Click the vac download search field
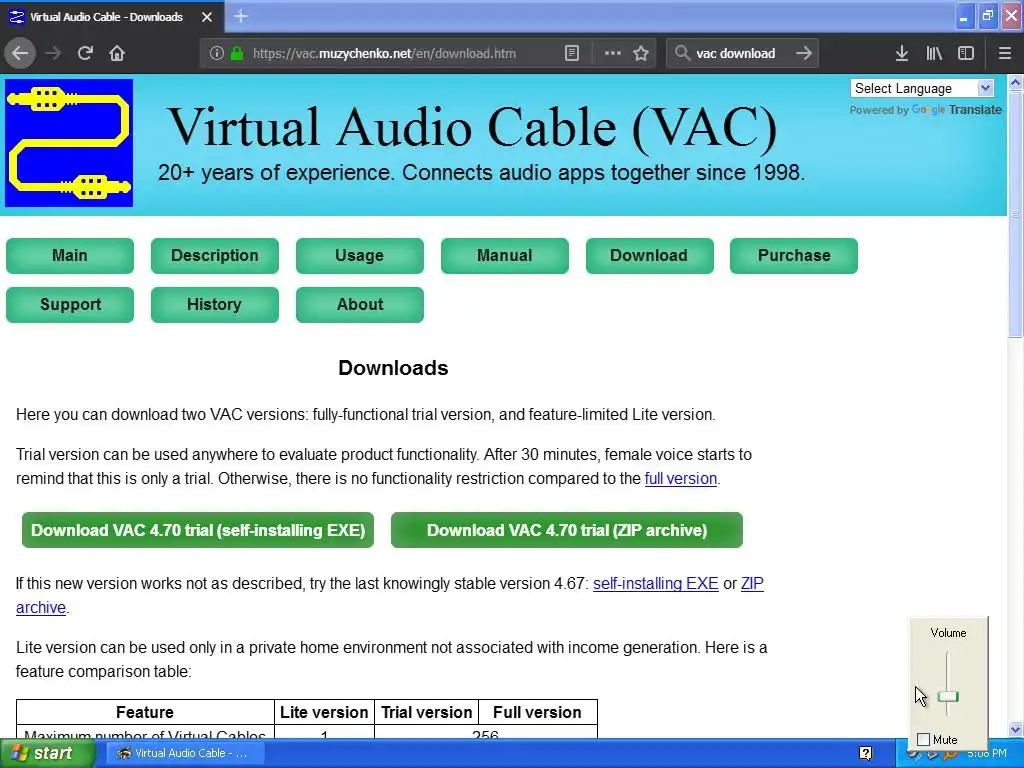This screenshot has width=1024, height=768. 736,54
